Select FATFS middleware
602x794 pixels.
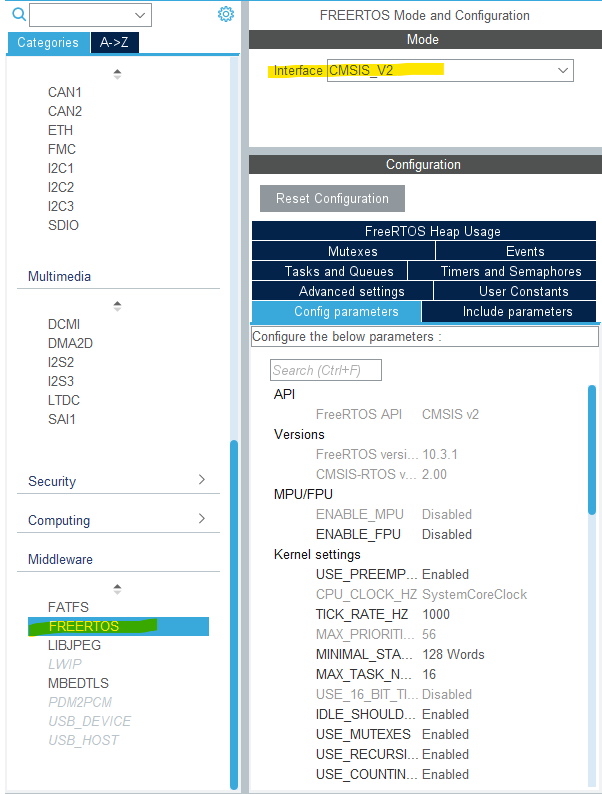click(68, 607)
